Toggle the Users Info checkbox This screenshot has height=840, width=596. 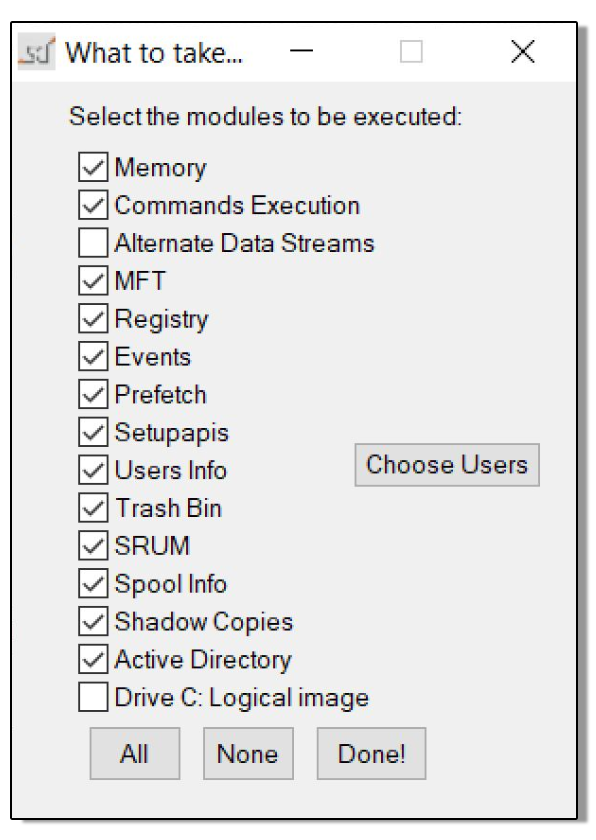(x=93, y=470)
